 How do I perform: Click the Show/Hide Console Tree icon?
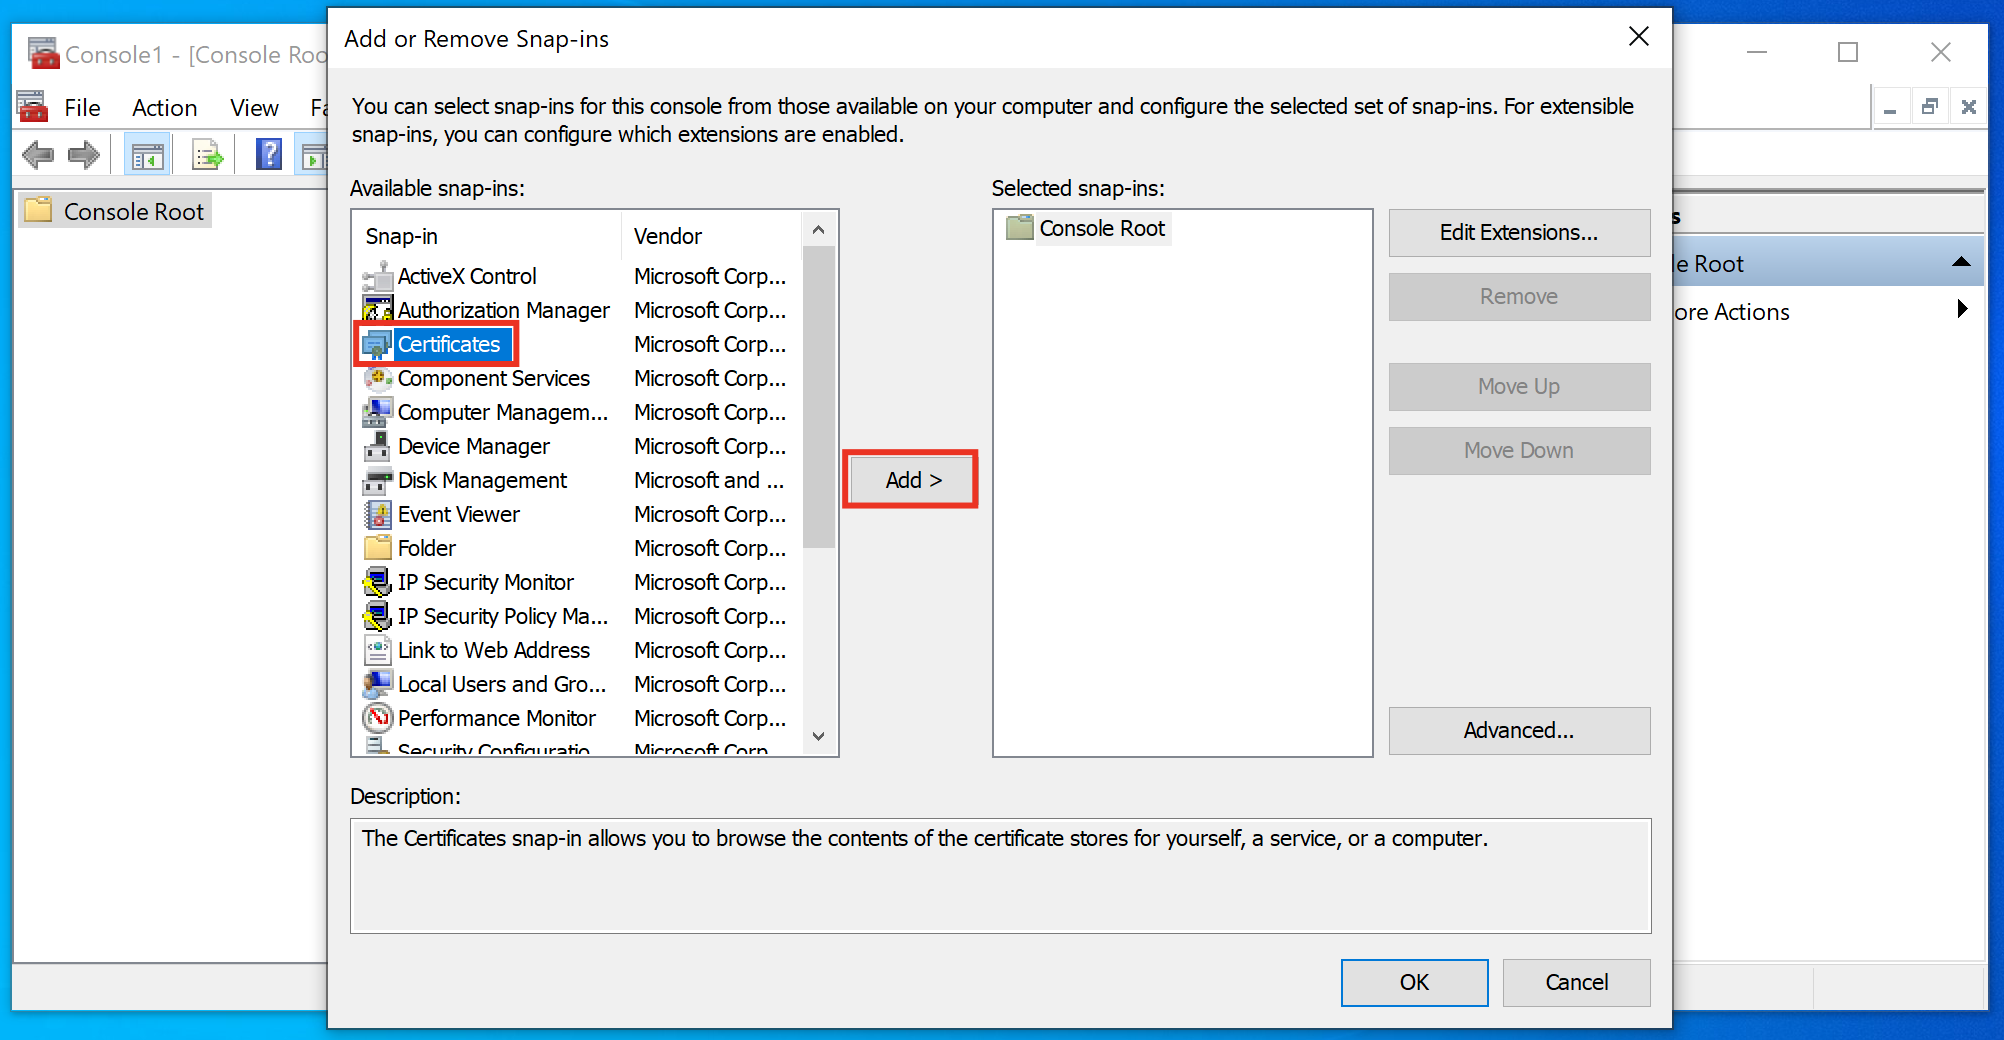pyautogui.click(x=147, y=156)
